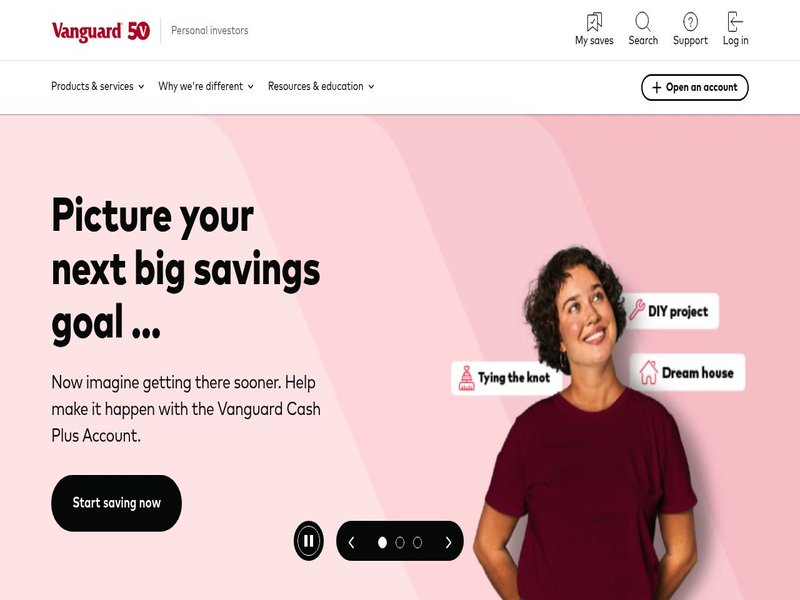
Task: Click the Vanguard 50 logo
Action: 101,31
